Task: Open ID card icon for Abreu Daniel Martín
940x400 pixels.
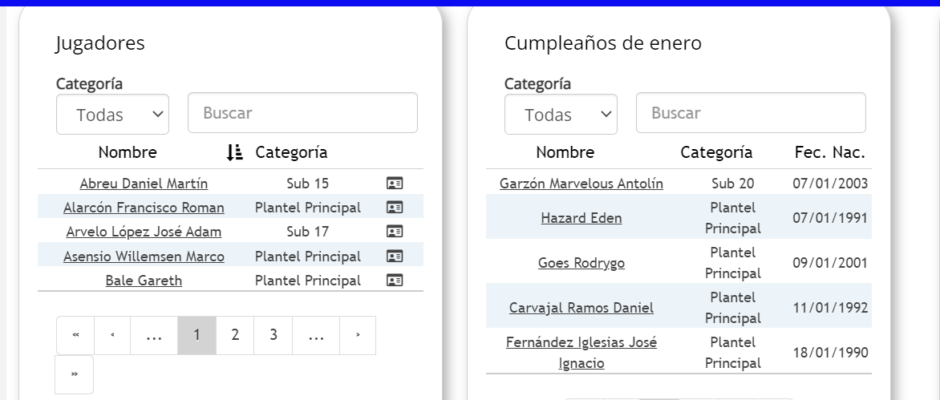Action: (x=394, y=184)
